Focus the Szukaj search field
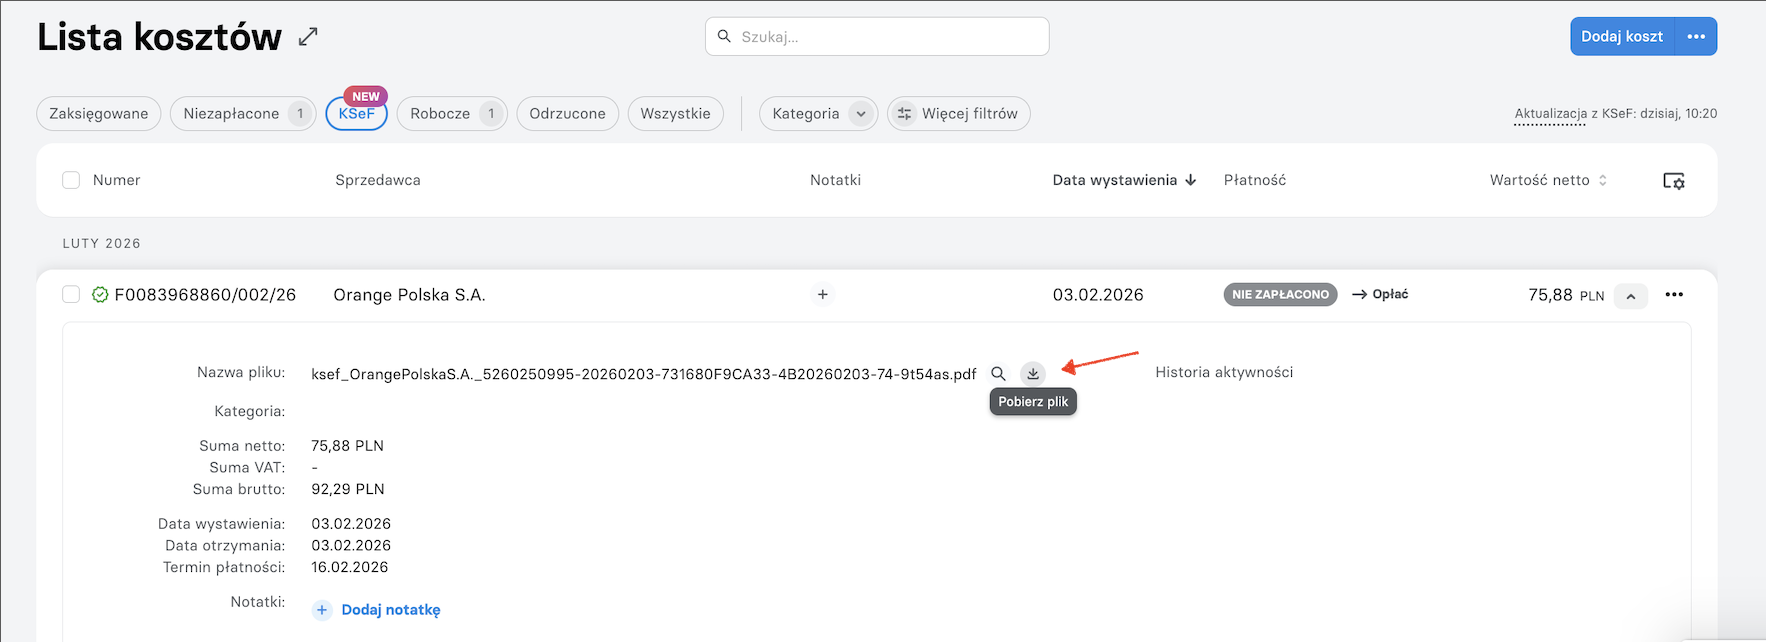 (x=877, y=36)
